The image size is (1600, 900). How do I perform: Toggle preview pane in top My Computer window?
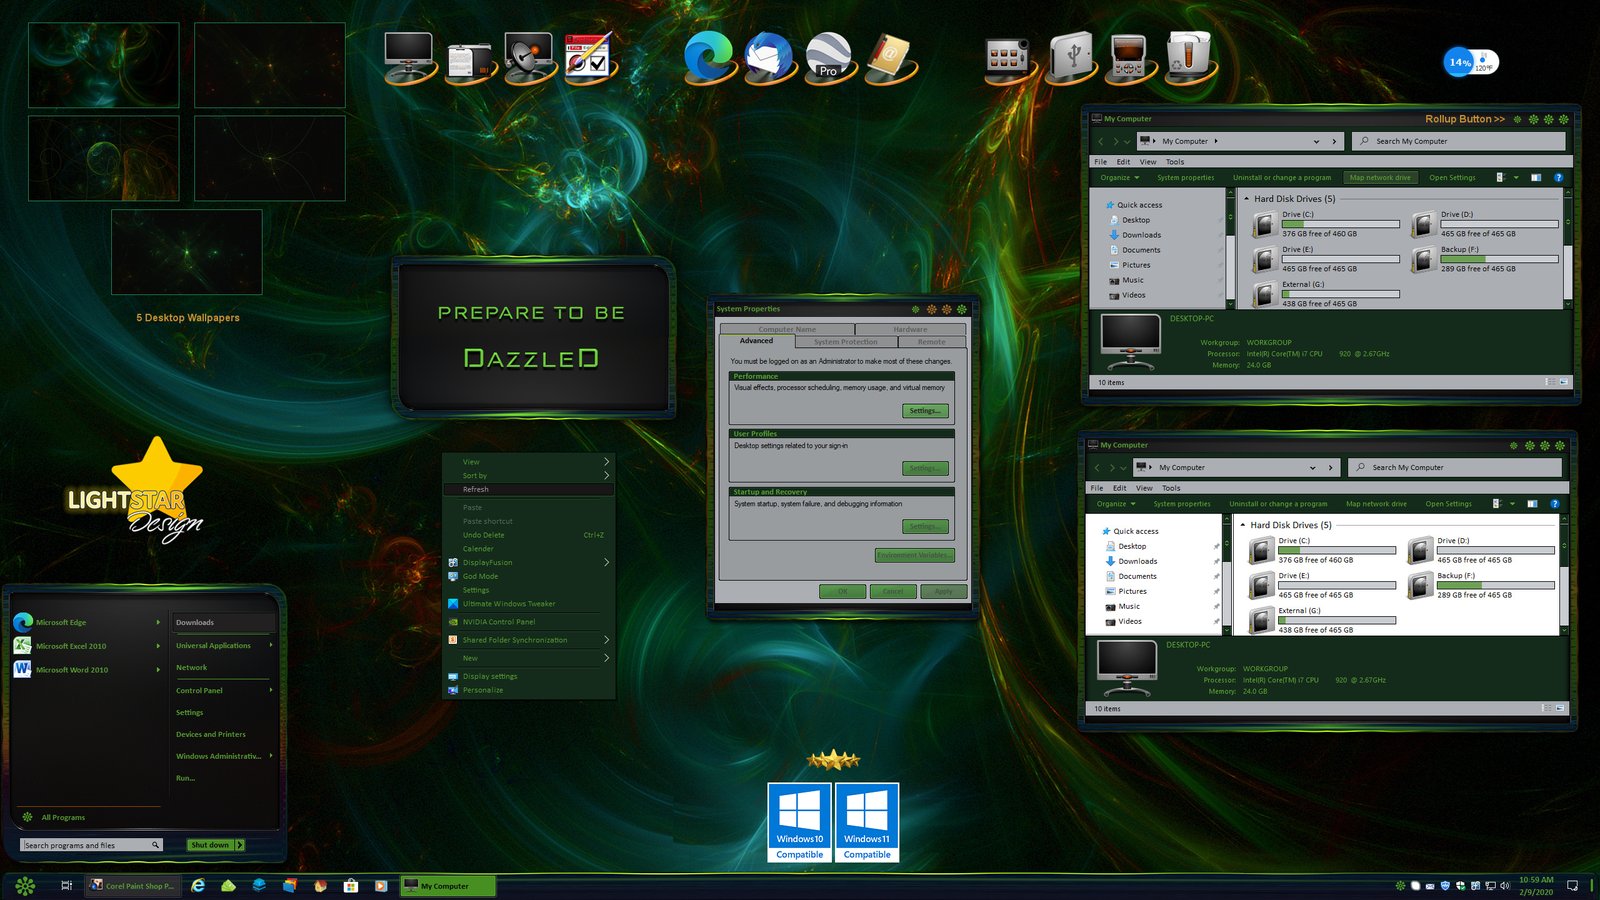(x=1536, y=177)
